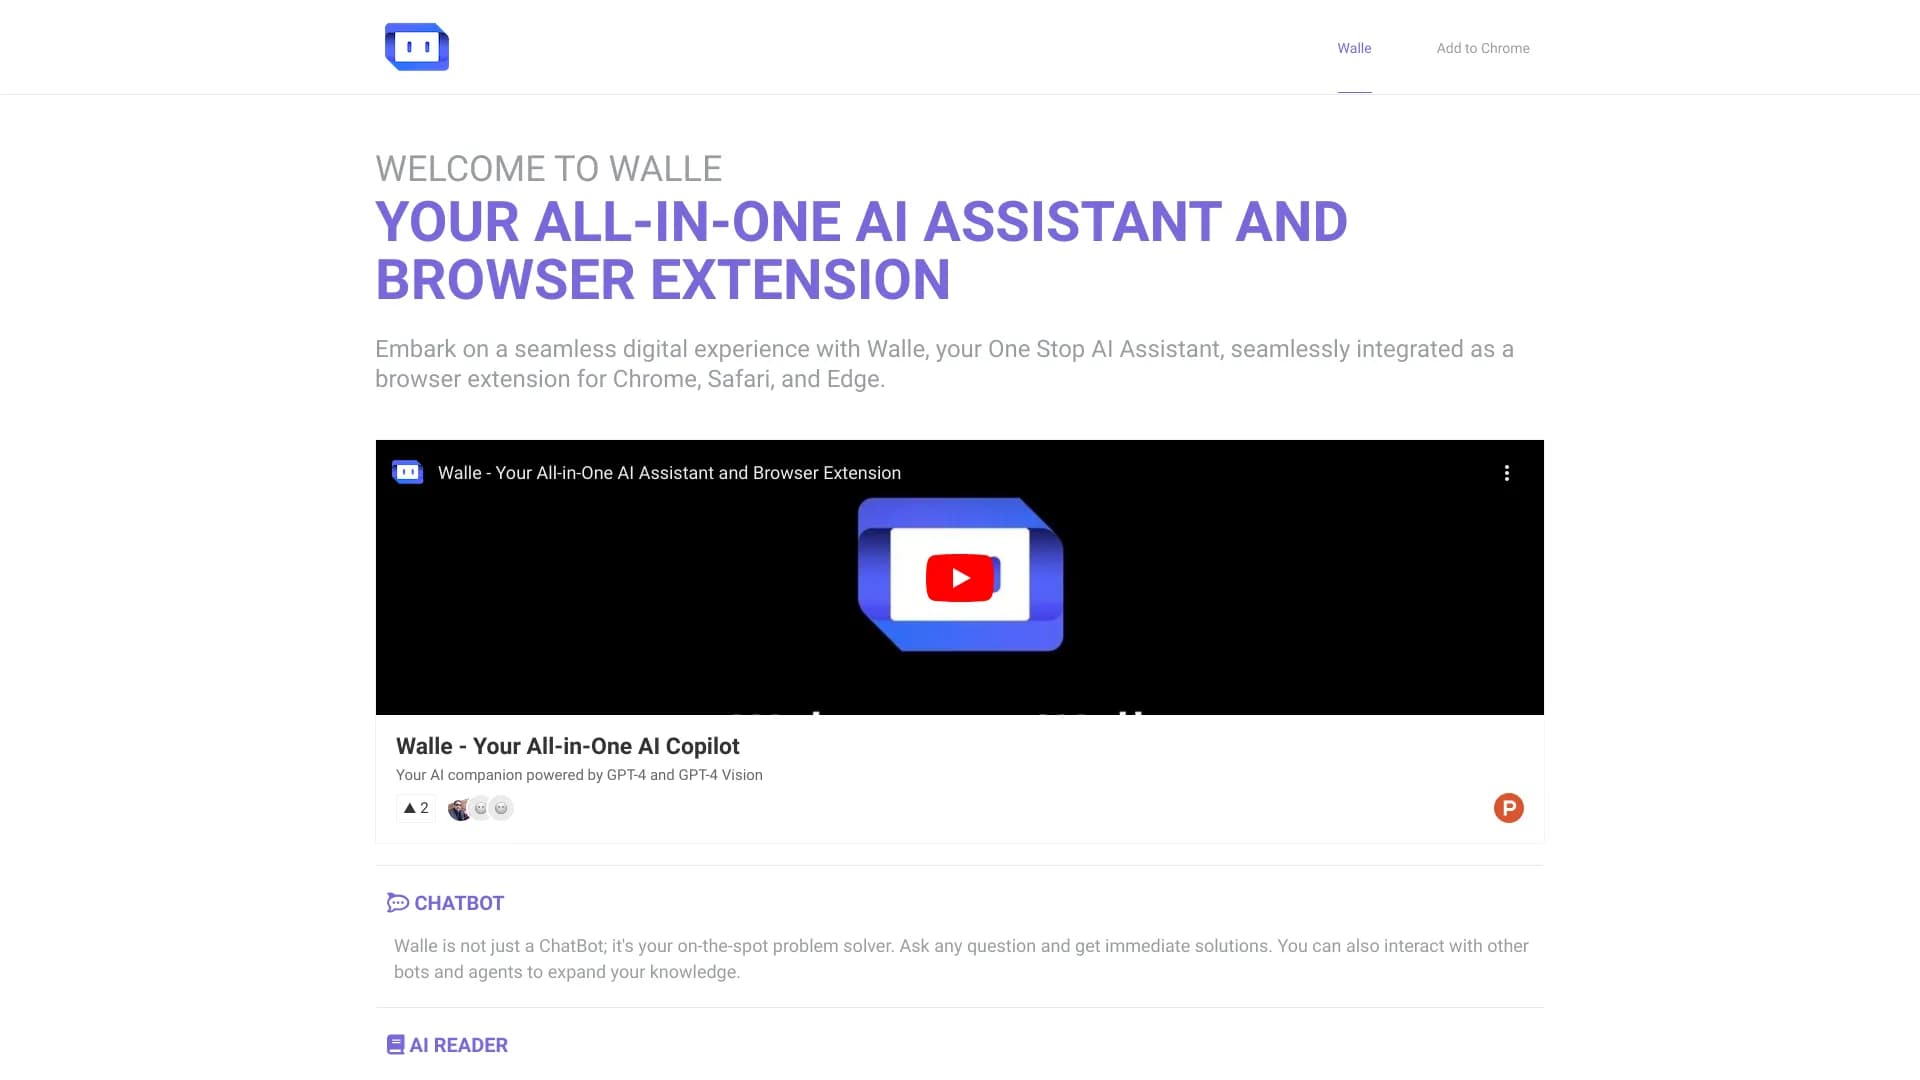This screenshot has width=1920, height=1080.
Task: Click the second upvoter avatar
Action: coord(480,807)
